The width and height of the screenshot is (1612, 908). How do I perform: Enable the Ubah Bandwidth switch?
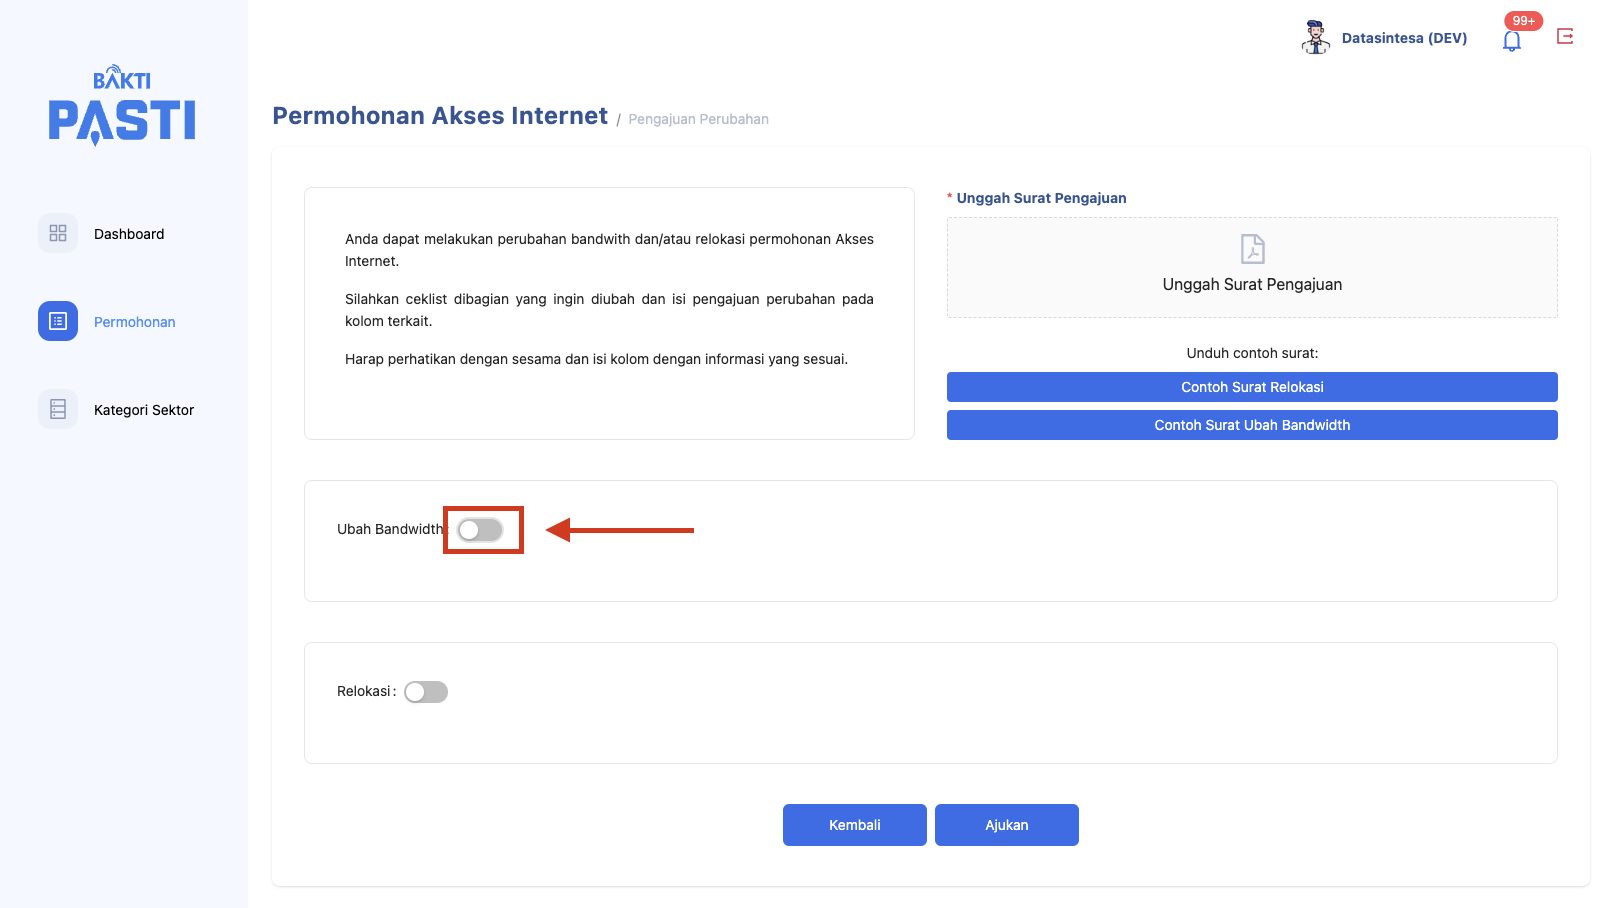pos(480,530)
